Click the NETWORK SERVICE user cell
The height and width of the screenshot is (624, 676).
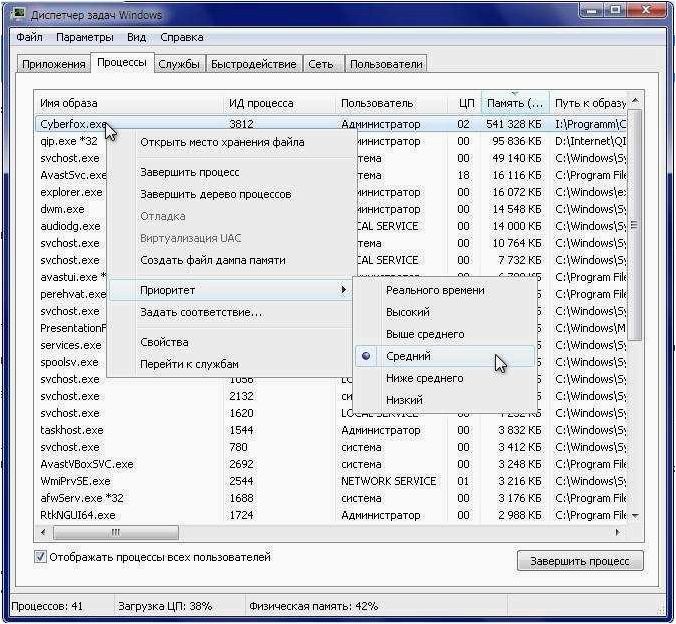click(389, 481)
